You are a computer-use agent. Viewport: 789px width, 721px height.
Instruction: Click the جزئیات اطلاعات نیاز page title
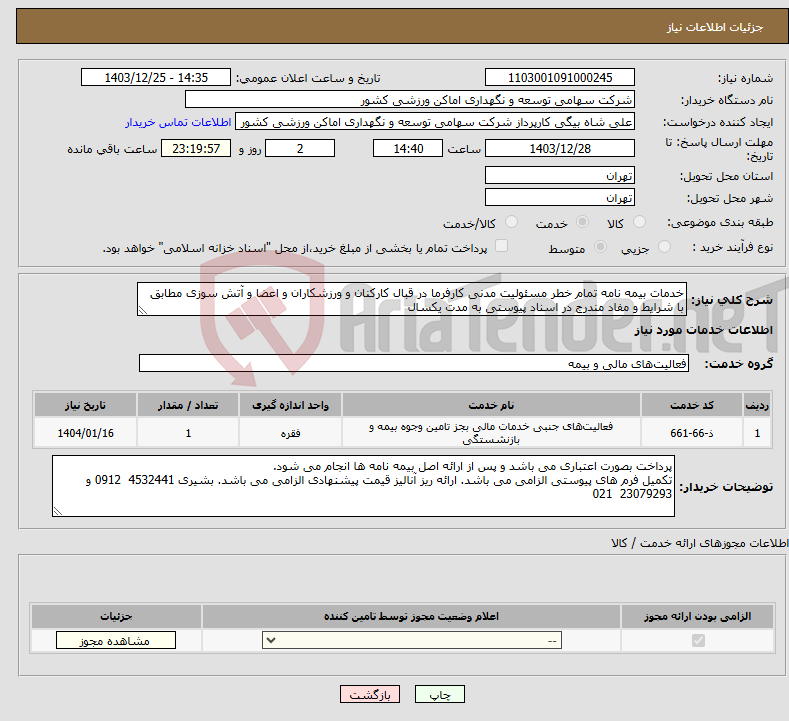click(715, 27)
